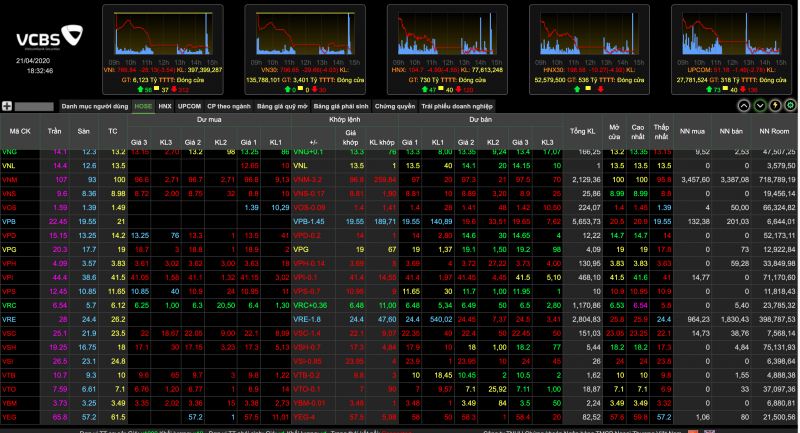Image resolution: width=800 pixels, height=433 pixels.
Task: Open Trái phiếu doanh nghiệp tab
Action: 457,106
